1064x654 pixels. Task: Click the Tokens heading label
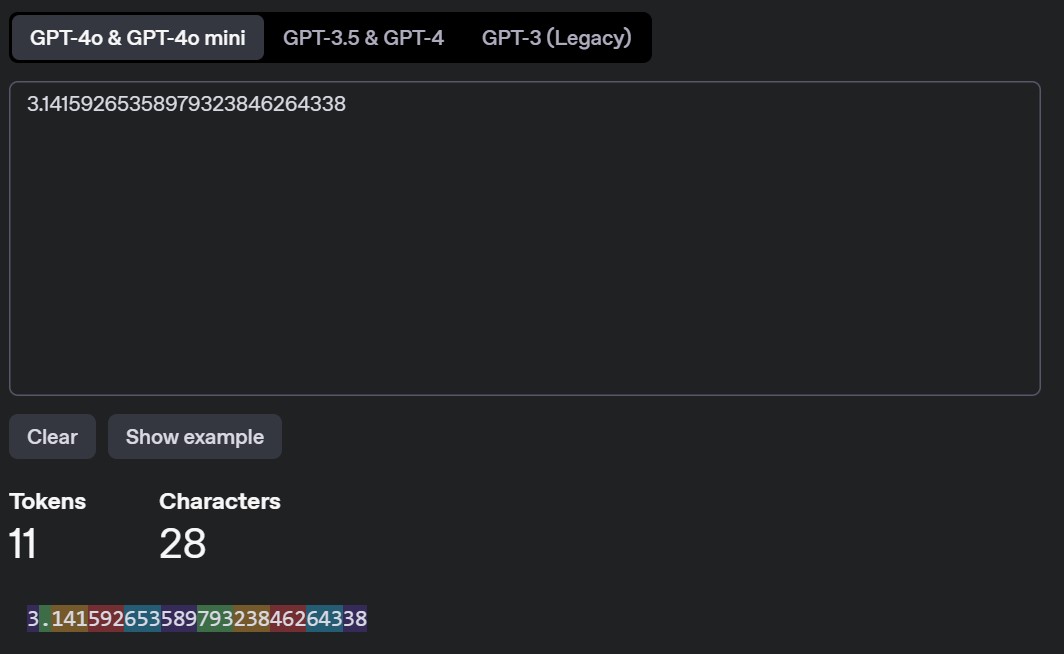(x=48, y=501)
